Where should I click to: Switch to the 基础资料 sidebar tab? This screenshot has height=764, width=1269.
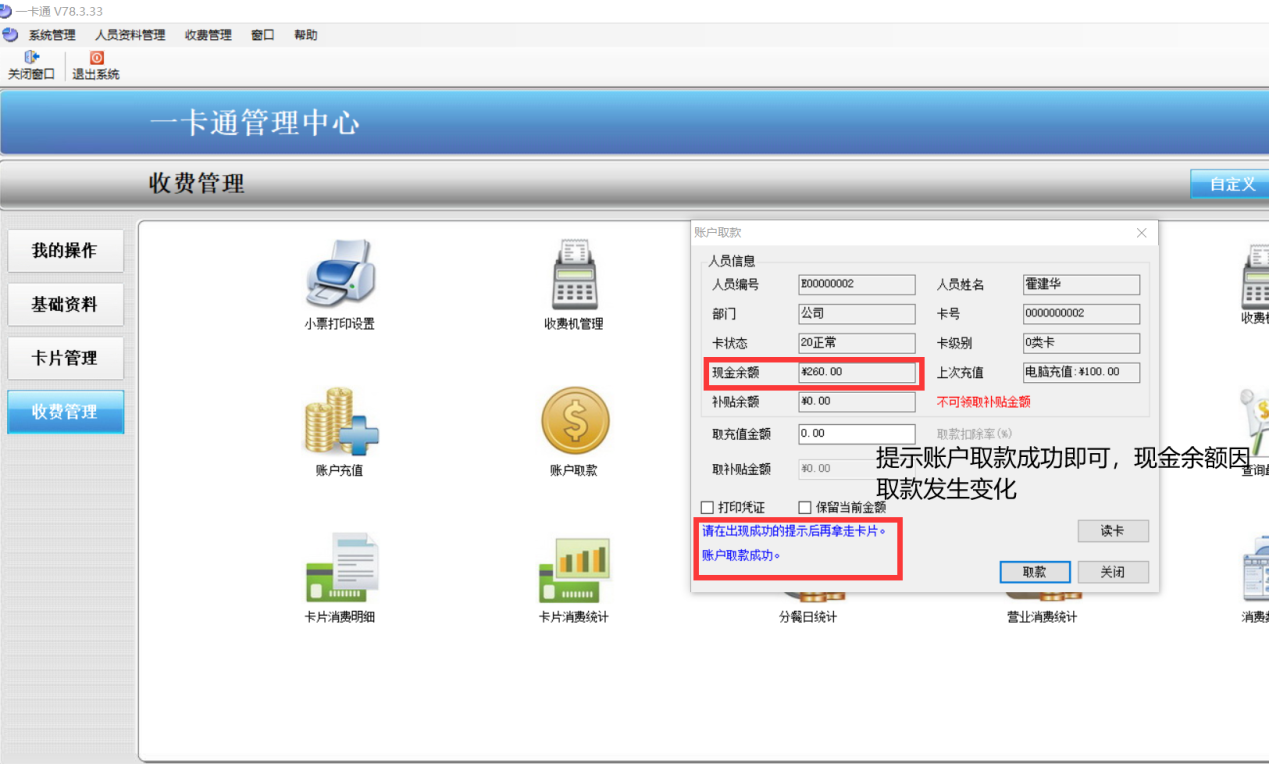pos(65,305)
